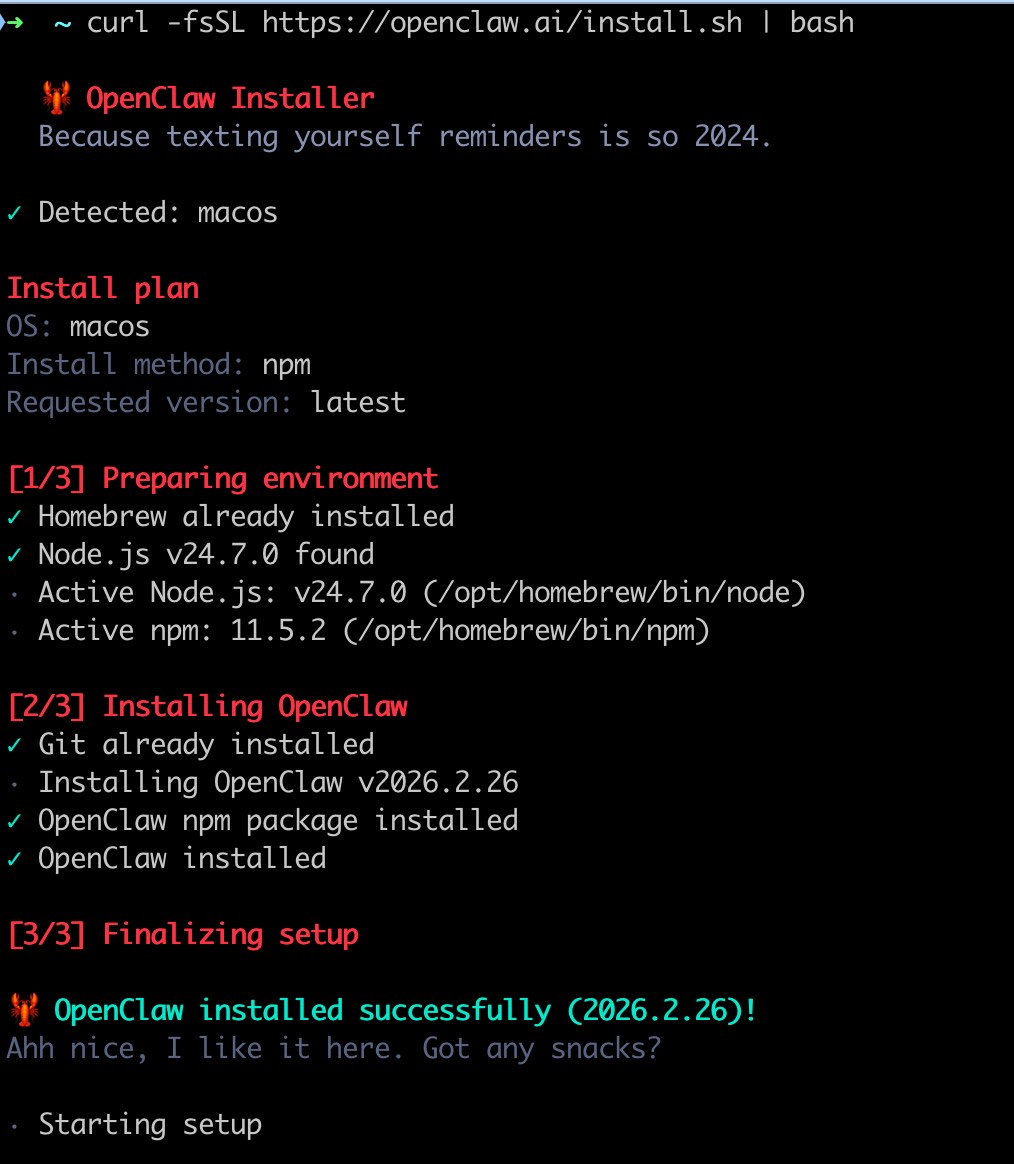Click the Starting setup line

point(150,1125)
